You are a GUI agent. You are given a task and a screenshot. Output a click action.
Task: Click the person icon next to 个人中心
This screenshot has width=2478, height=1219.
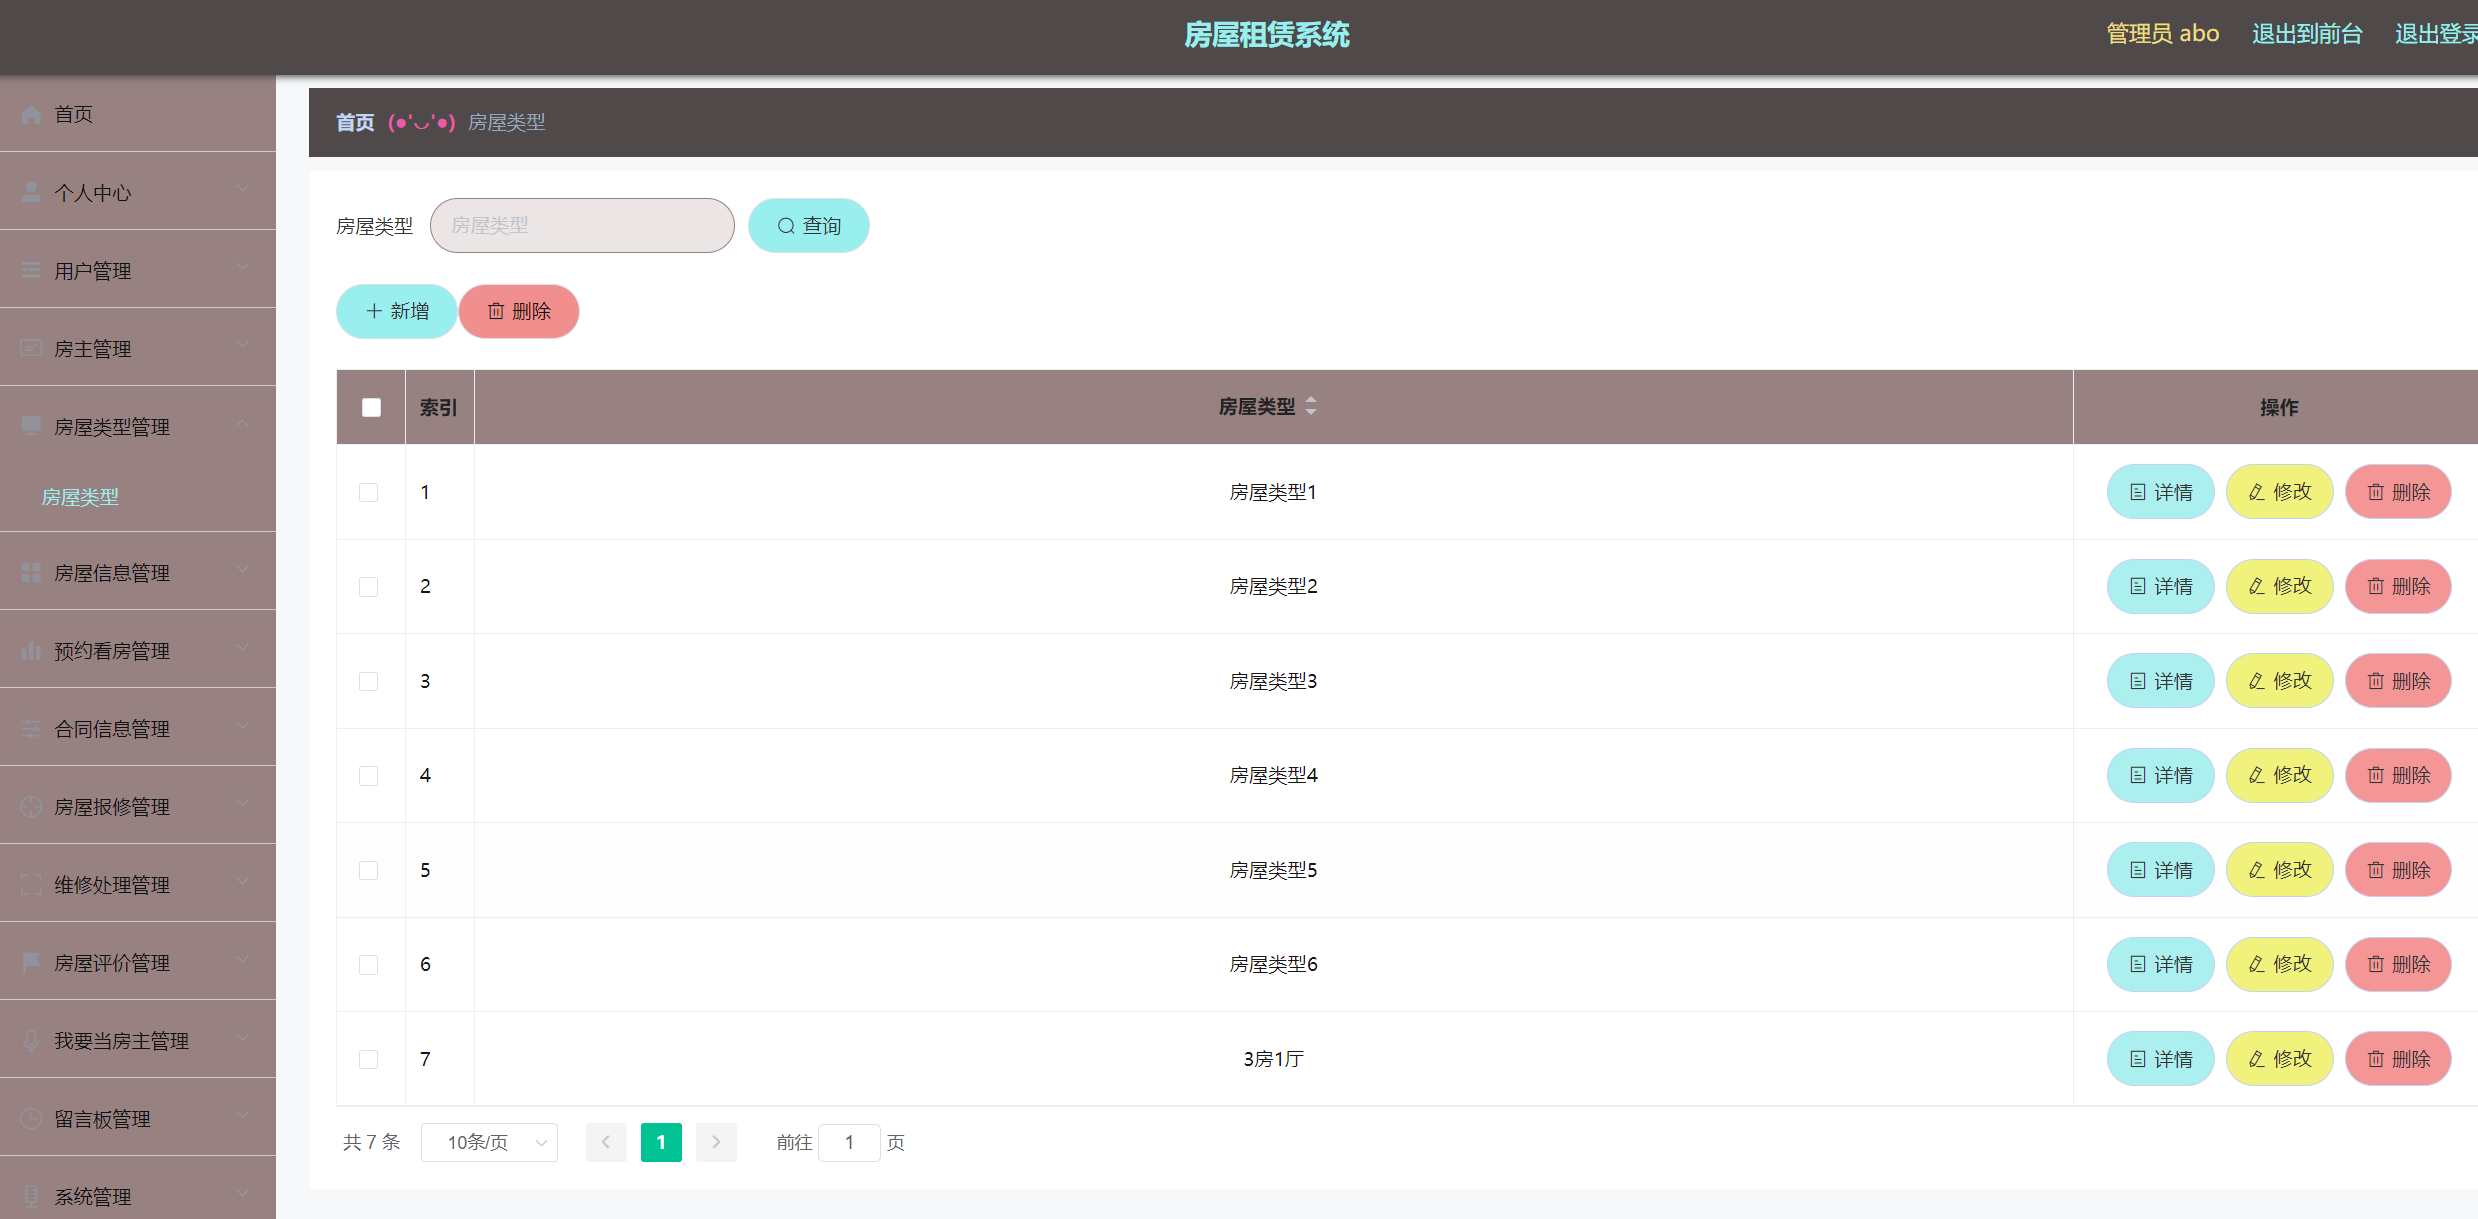coord(31,192)
